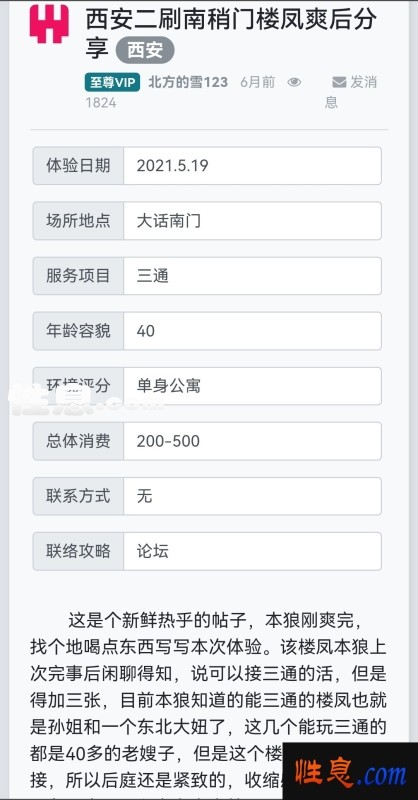
Task: Click the post title heading
Action: coord(231,34)
